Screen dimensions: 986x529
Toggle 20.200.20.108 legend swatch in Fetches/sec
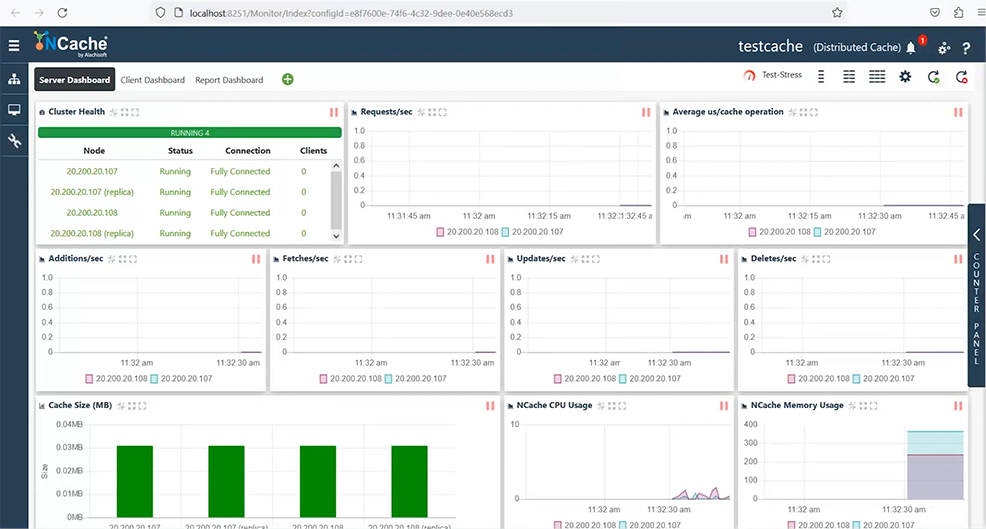click(323, 379)
